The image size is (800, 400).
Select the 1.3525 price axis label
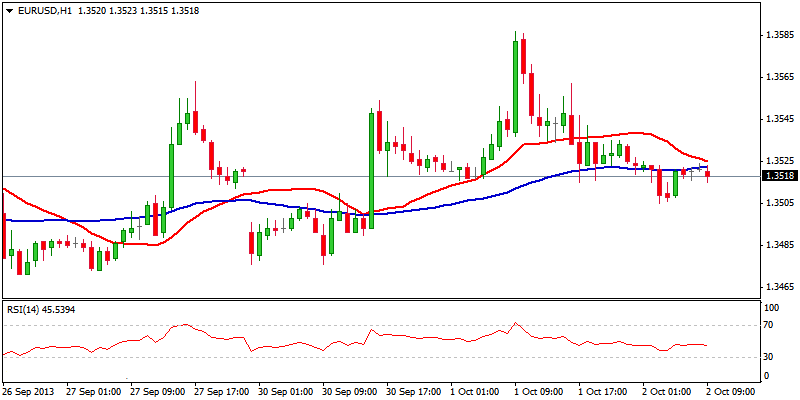click(x=779, y=161)
